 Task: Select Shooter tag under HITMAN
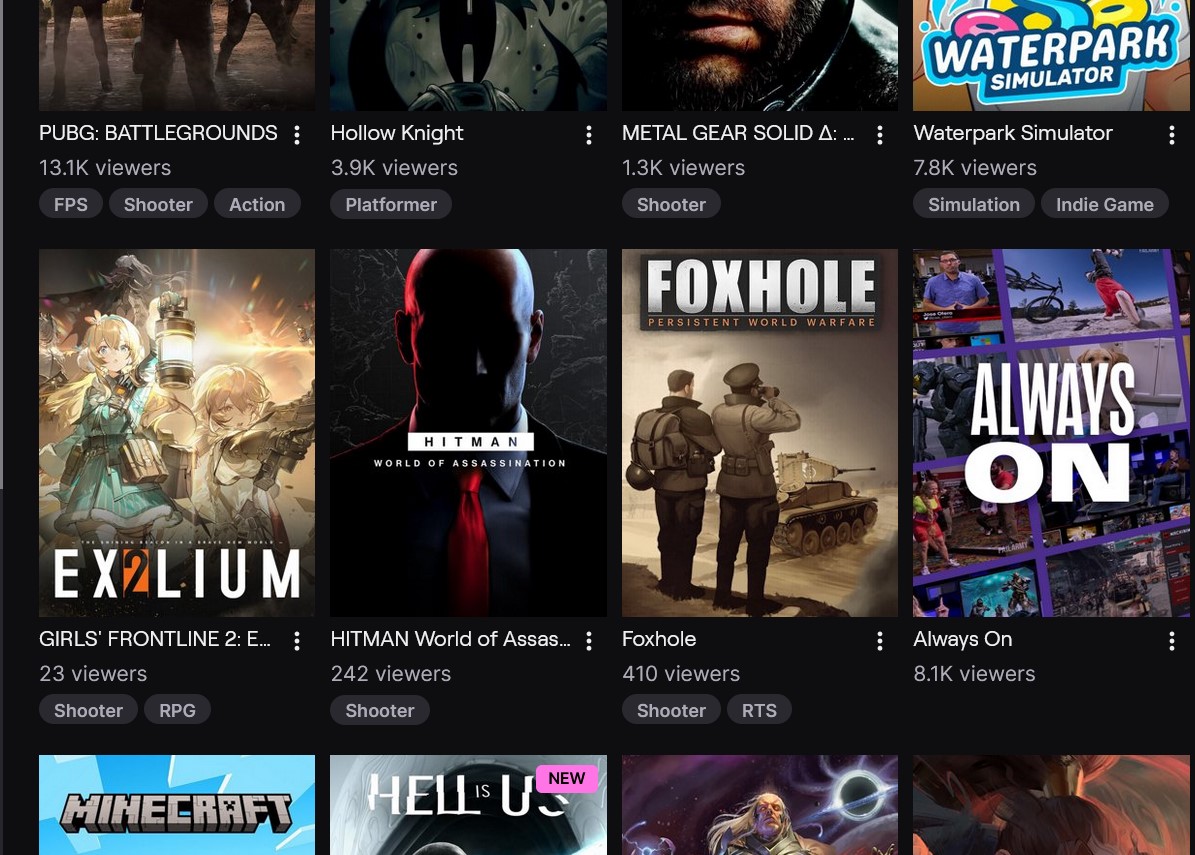[x=380, y=709]
